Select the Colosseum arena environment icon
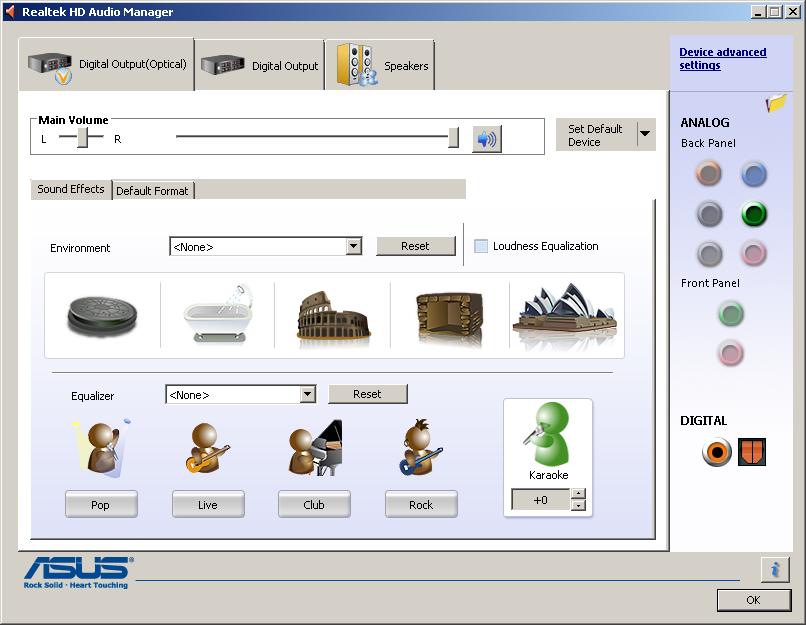The width and height of the screenshot is (806, 625). coord(333,316)
